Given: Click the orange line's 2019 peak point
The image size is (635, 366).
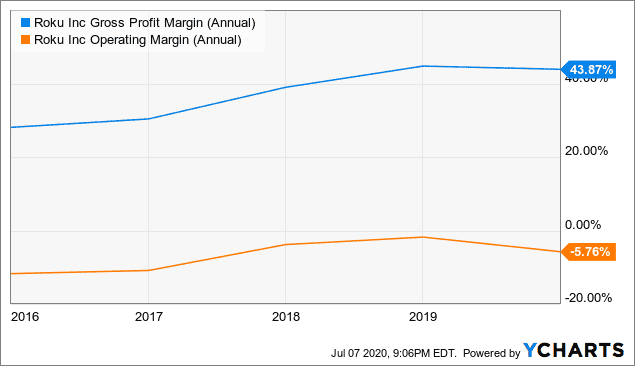Looking at the screenshot, I should click(423, 237).
